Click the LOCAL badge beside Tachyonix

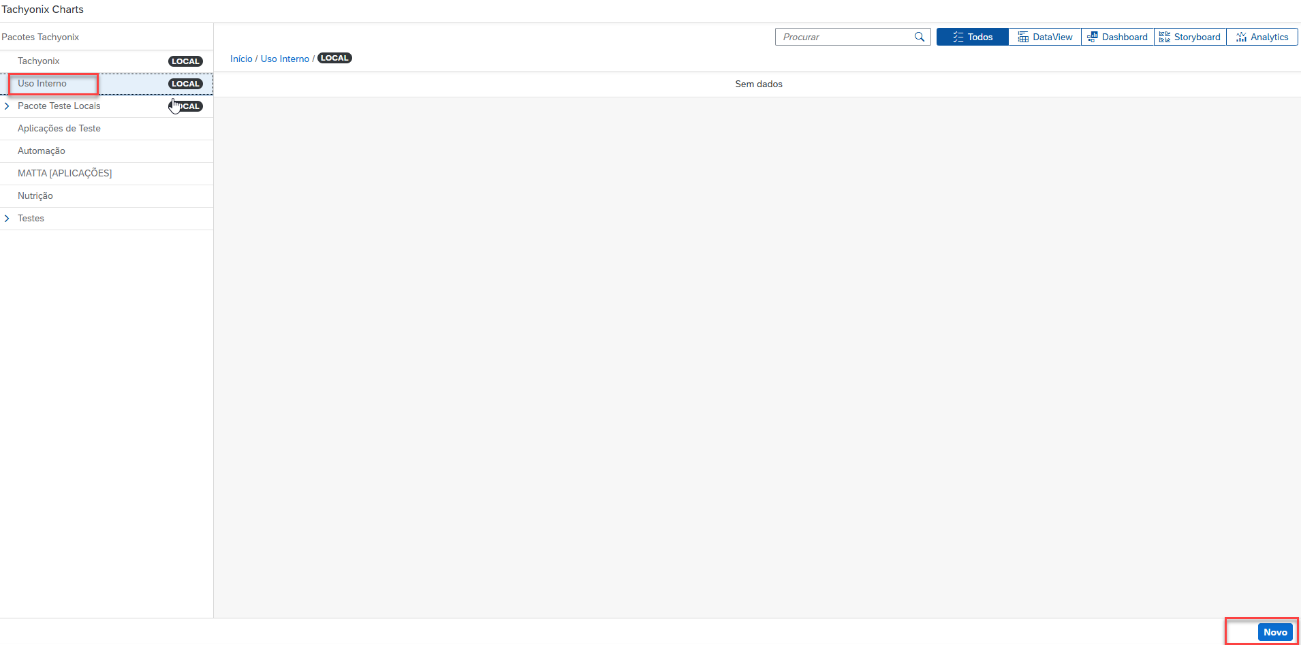pos(186,61)
